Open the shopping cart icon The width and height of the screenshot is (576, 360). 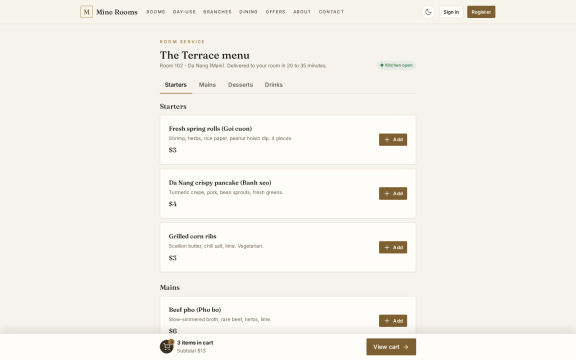click(166, 347)
